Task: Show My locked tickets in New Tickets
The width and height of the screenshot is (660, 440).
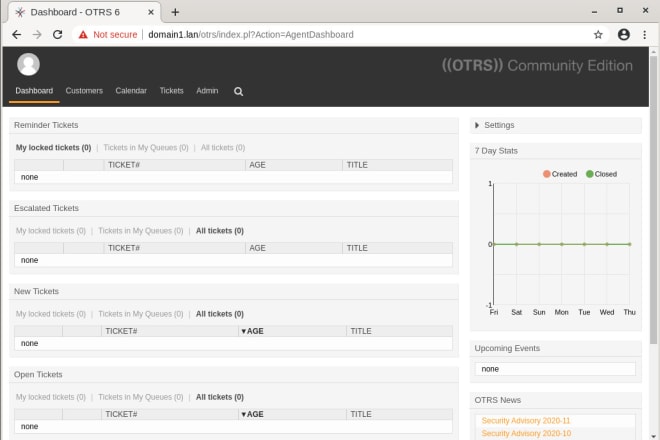Action: point(51,314)
